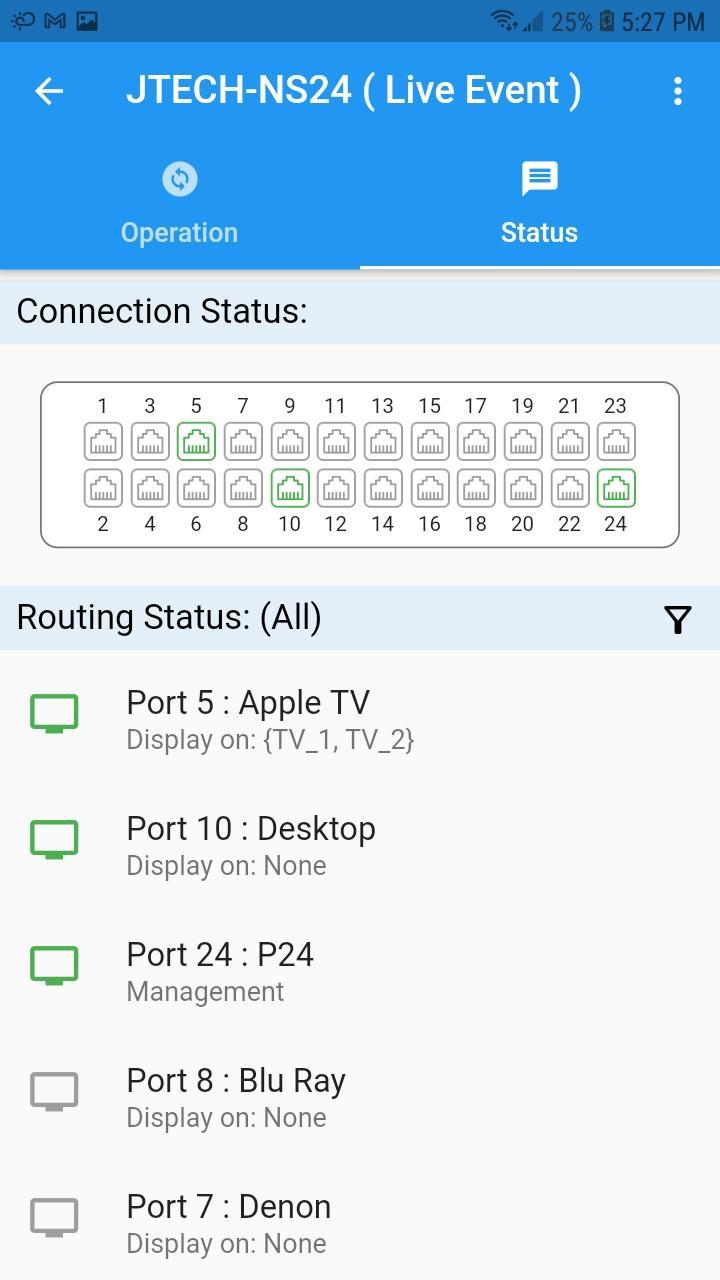Tap the port 1 jack icon
The height and width of the screenshot is (1280, 720).
tap(103, 441)
